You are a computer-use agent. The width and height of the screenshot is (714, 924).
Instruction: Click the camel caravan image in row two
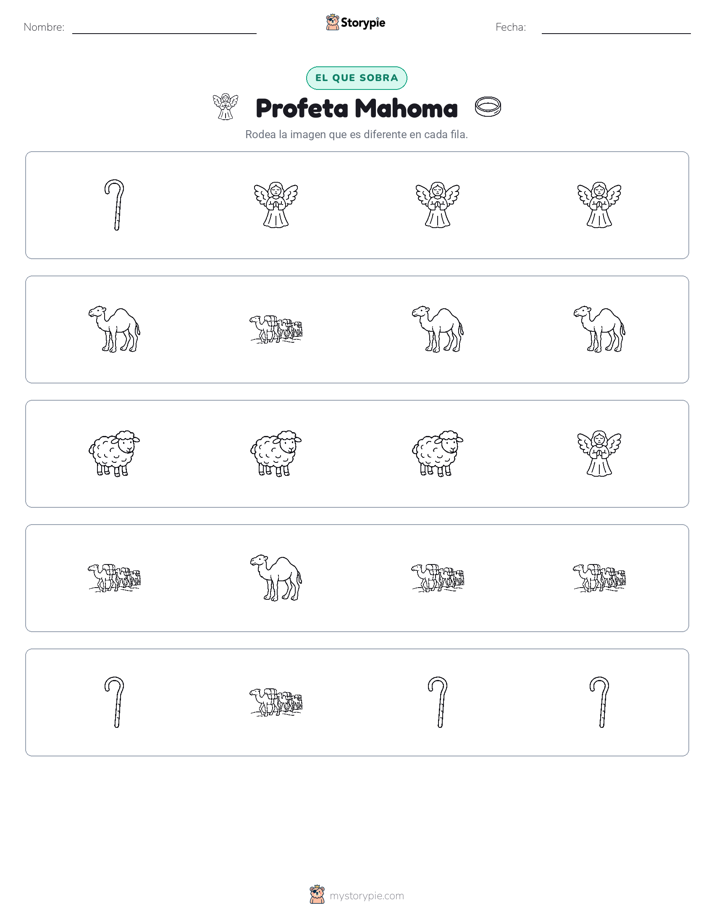tap(276, 329)
